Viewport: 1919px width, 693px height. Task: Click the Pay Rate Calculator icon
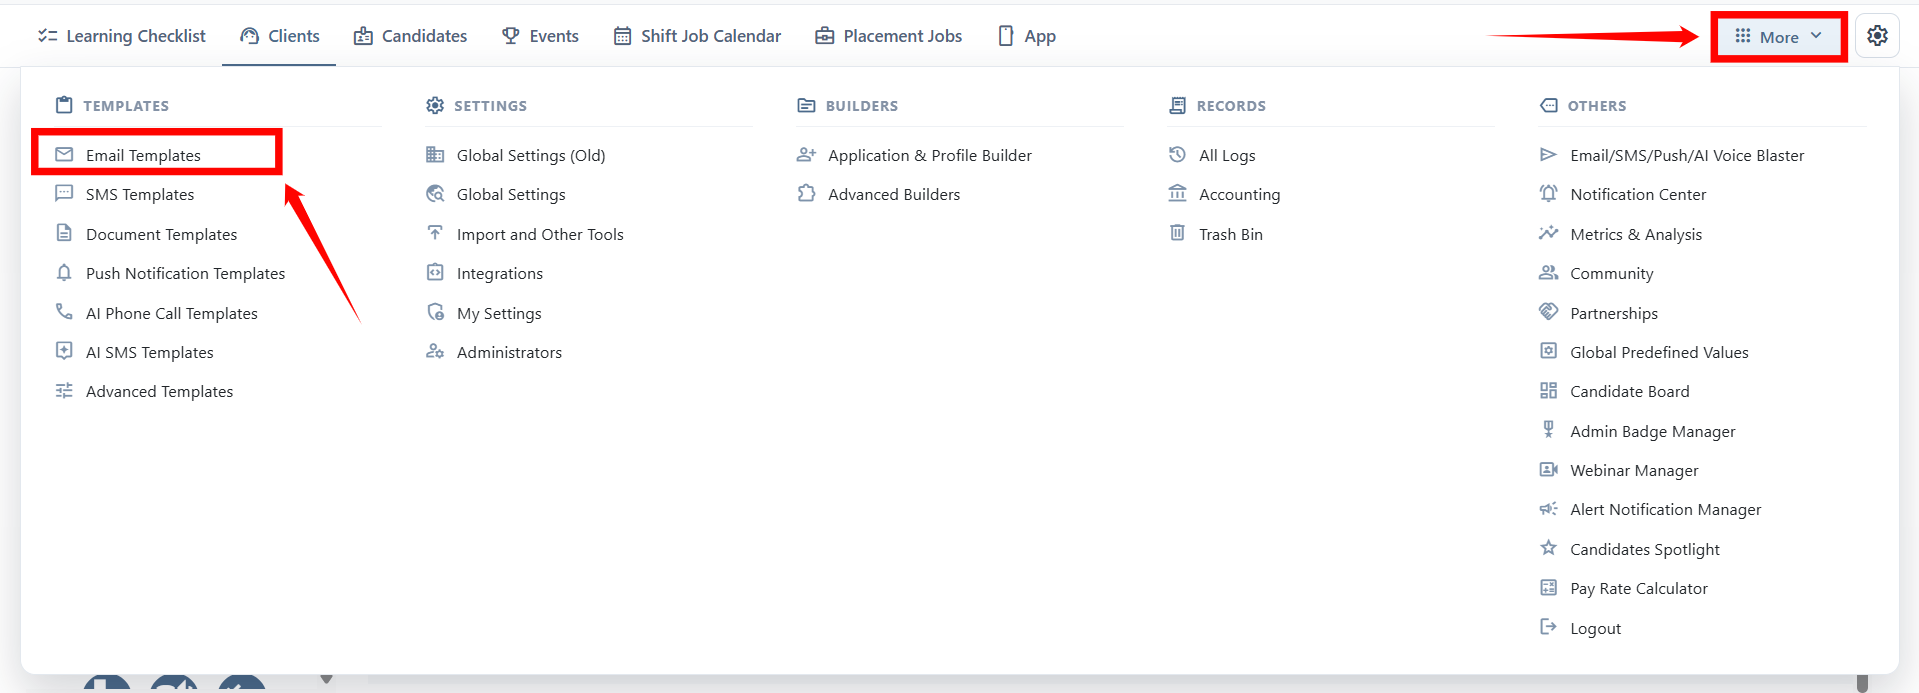coord(1548,588)
